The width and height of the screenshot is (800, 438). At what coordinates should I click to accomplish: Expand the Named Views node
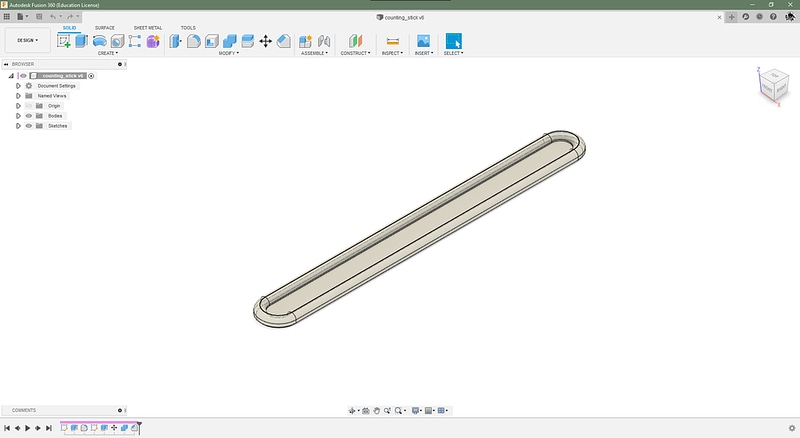click(x=18, y=96)
